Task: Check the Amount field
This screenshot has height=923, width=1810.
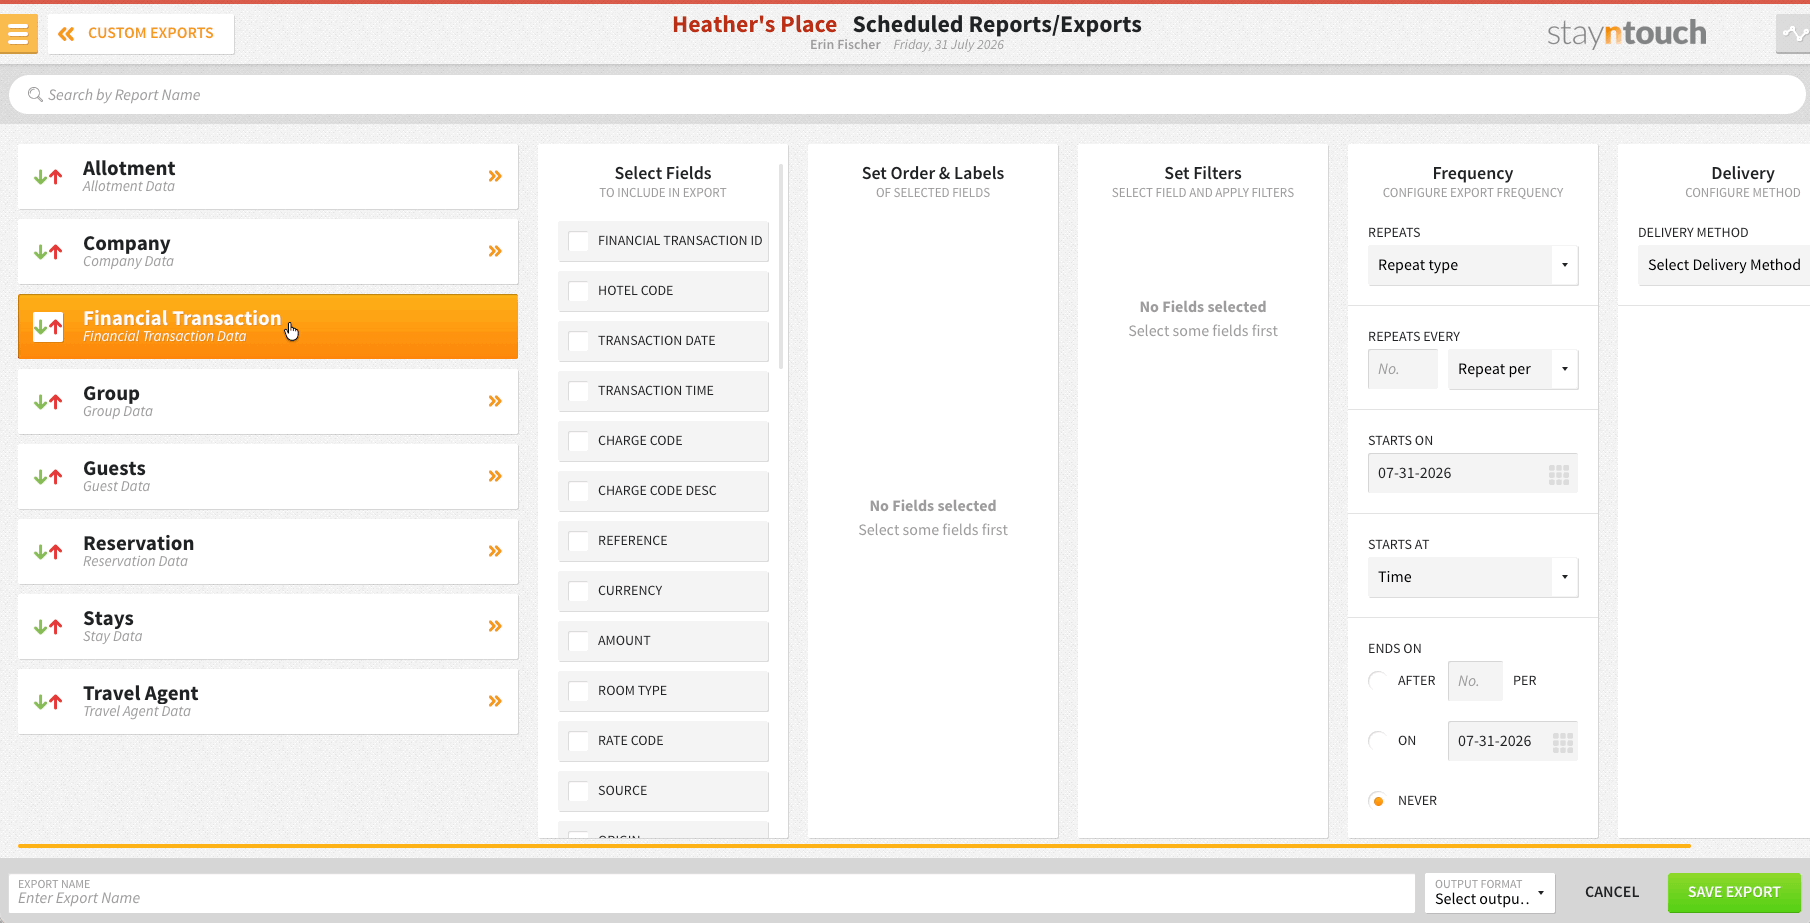Action: [x=578, y=641]
